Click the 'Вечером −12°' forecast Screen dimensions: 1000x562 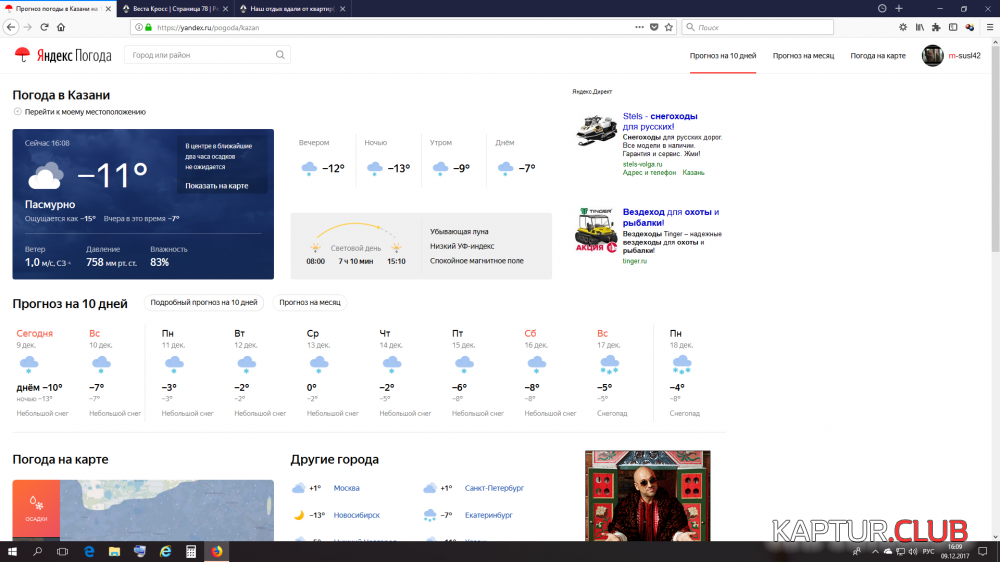click(322, 159)
